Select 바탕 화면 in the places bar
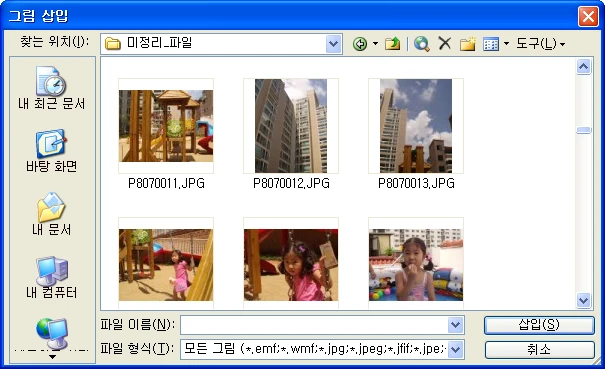The width and height of the screenshot is (605, 369). click(x=51, y=151)
